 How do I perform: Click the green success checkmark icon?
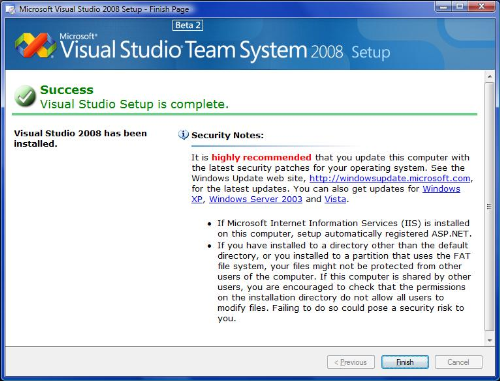click(25, 96)
